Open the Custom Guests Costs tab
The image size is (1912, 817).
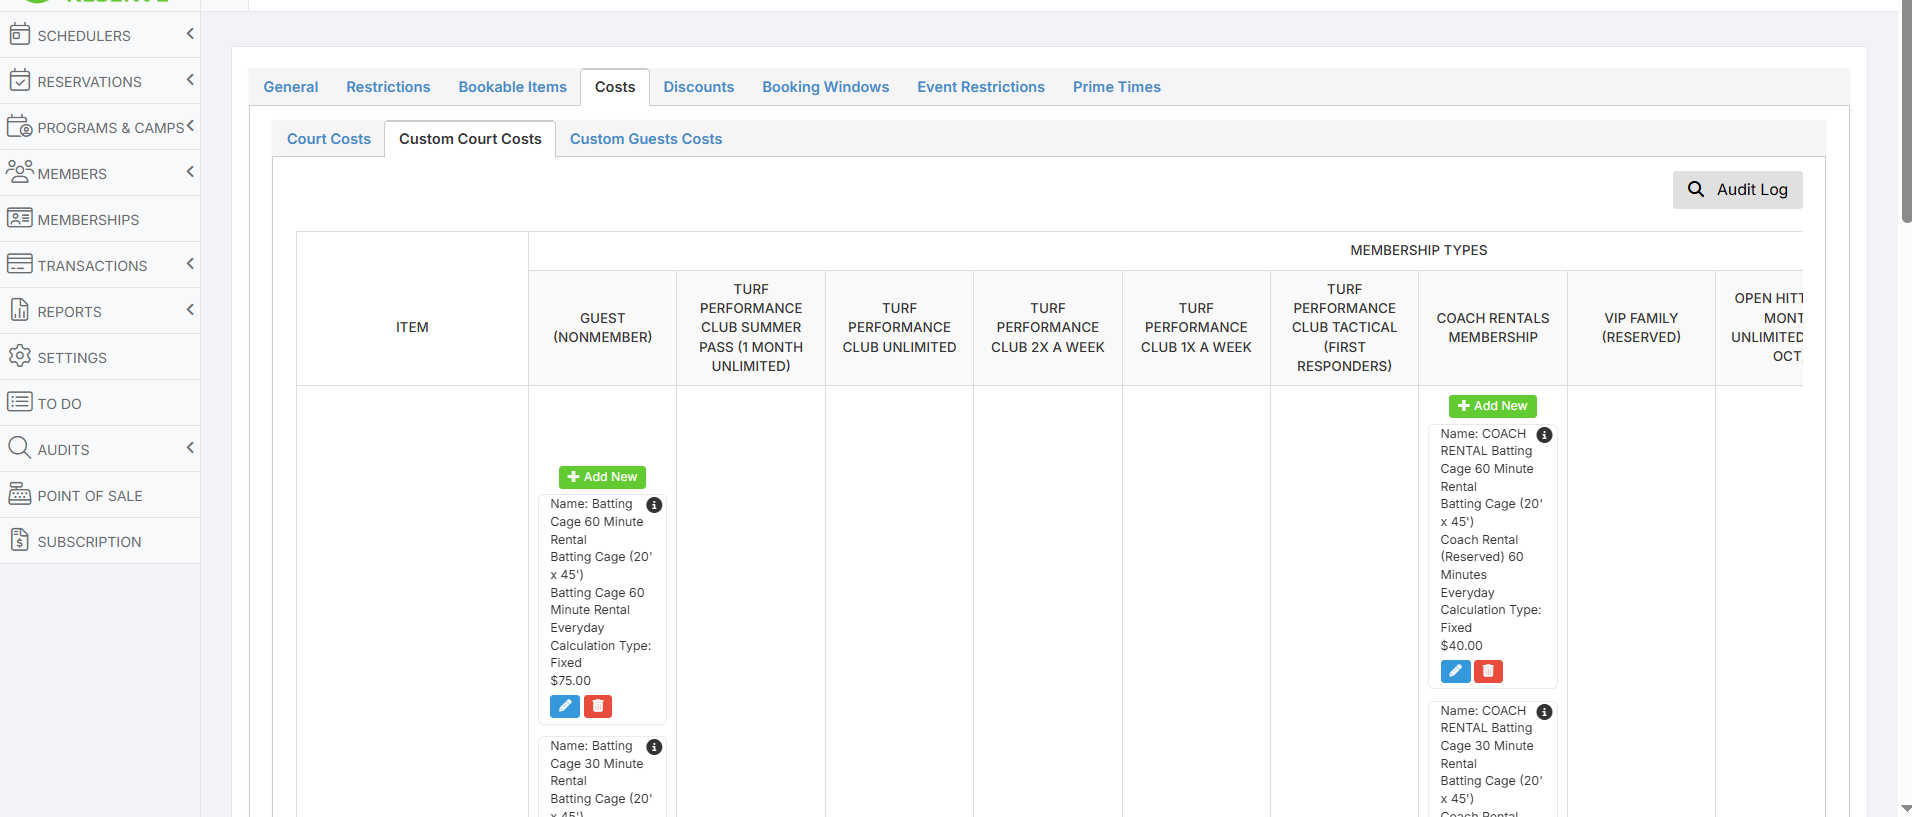point(645,139)
